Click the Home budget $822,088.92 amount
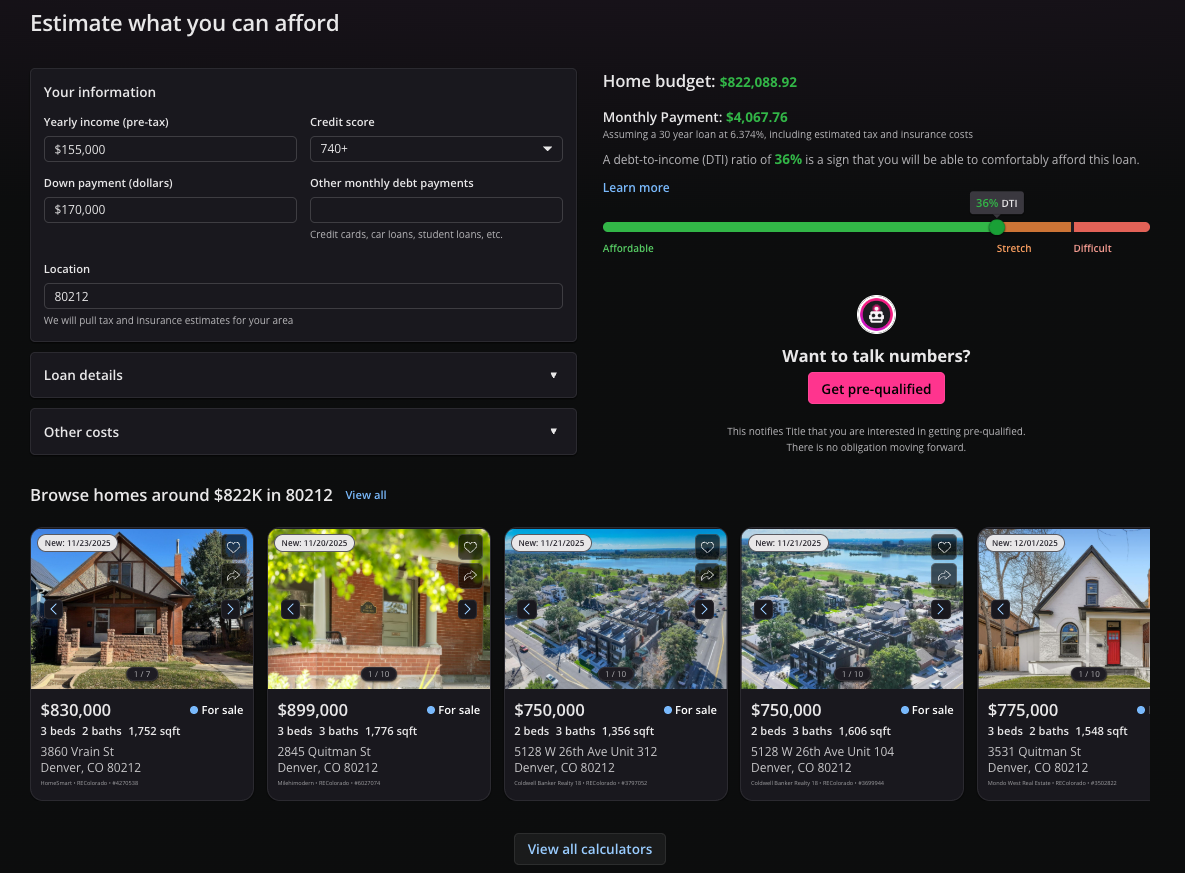The height and width of the screenshot is (873, 1185). [758, 82]
